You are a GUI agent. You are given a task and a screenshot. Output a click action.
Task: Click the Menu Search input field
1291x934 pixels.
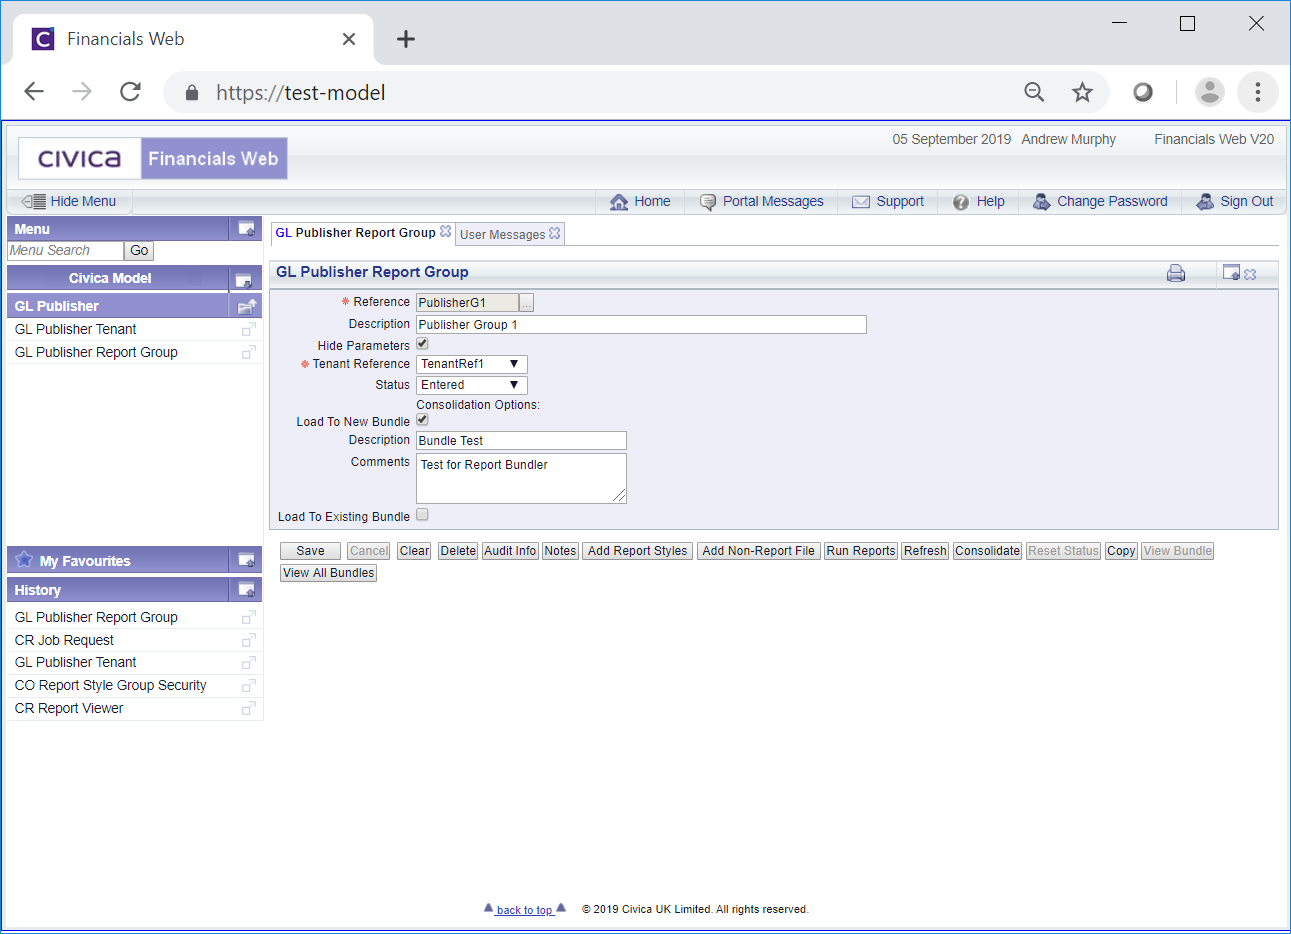click(65, 251)
